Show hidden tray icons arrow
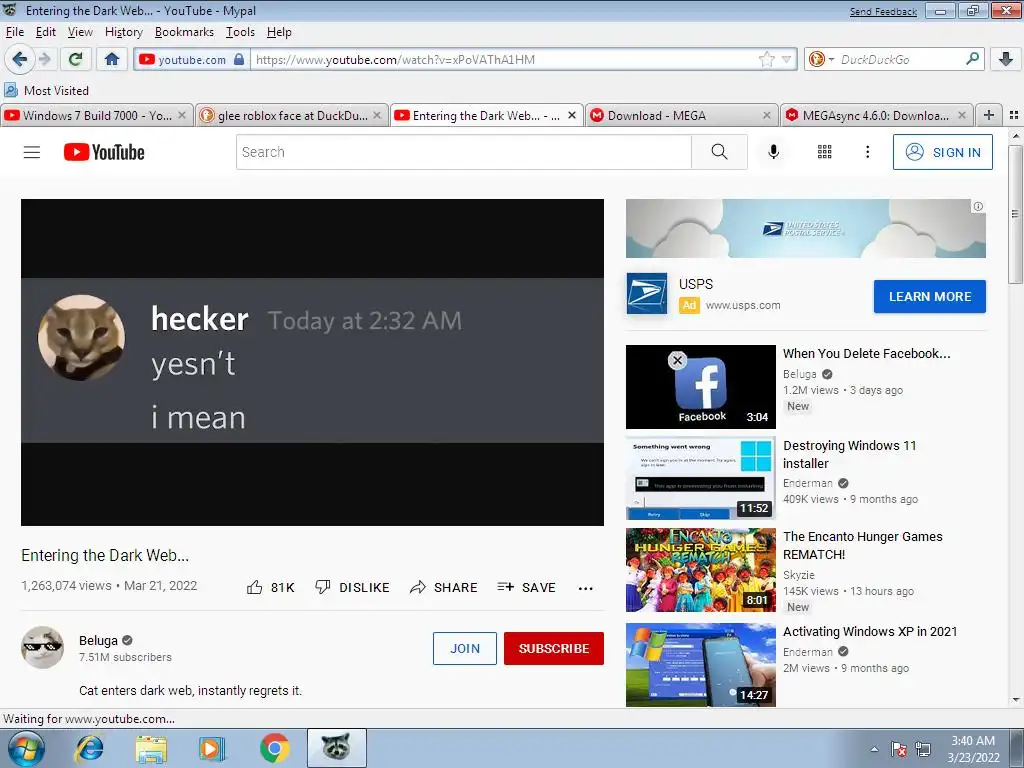 click(874, 749)
